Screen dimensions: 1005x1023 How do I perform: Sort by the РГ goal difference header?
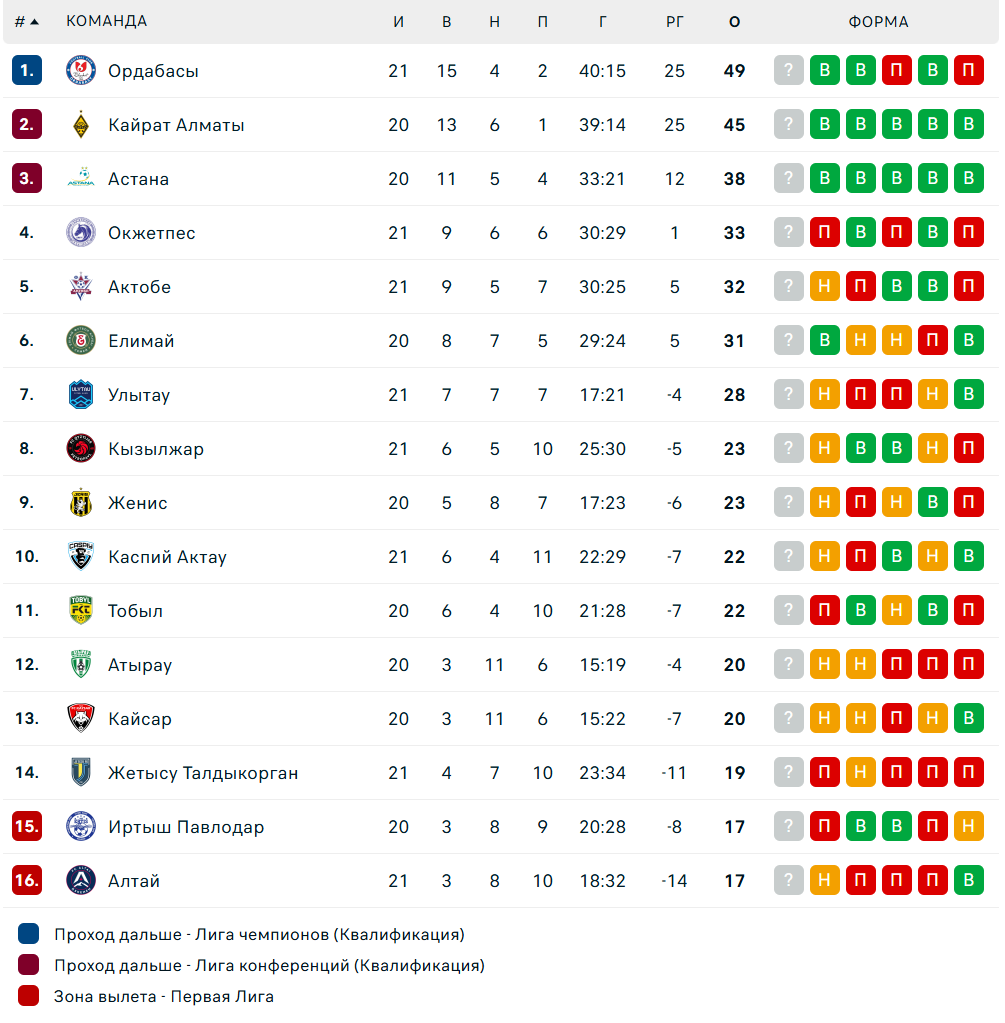coord(674,22)
